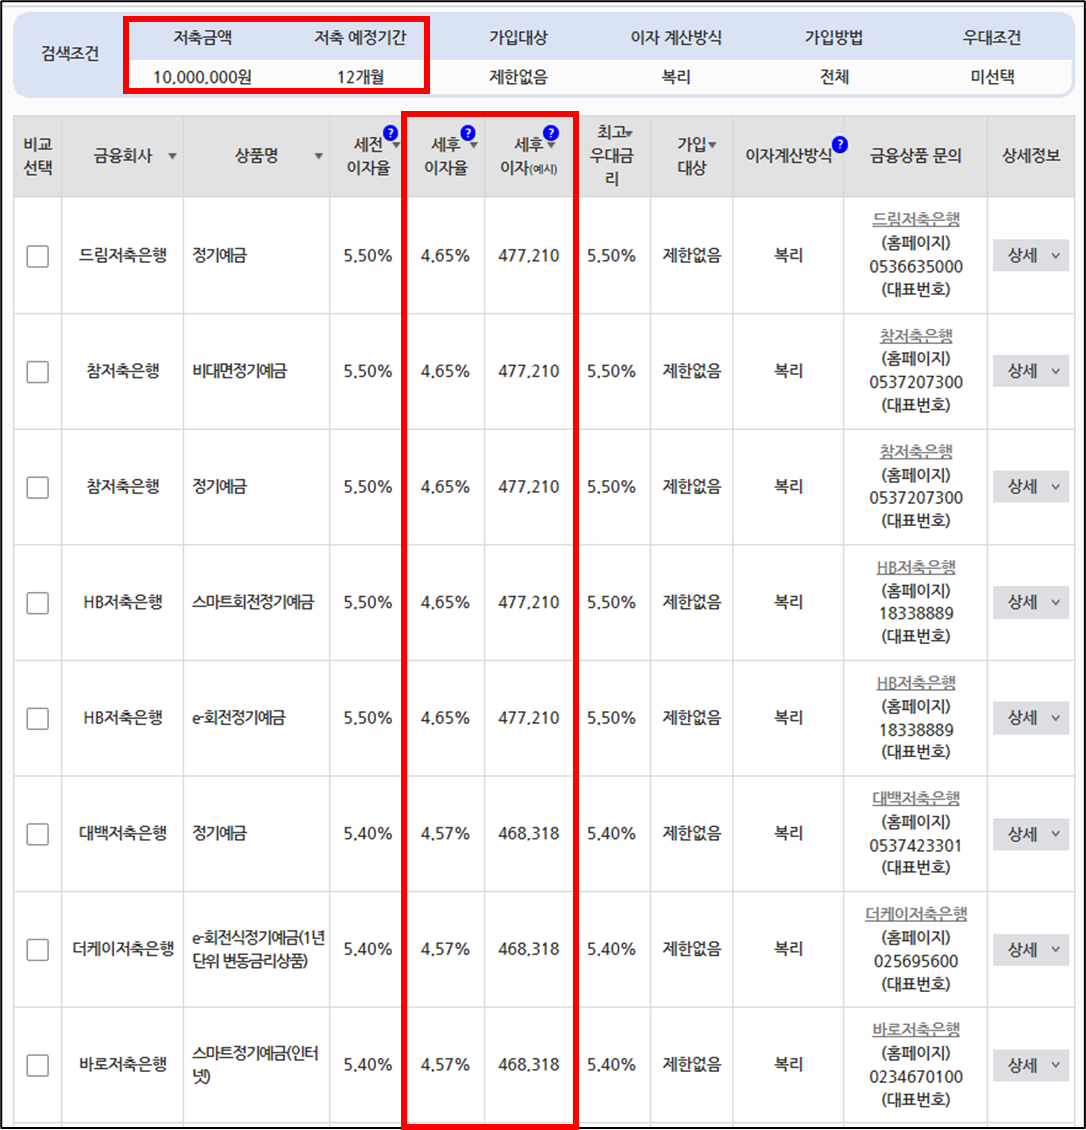Click the 상품명 column header

point(257,156)
